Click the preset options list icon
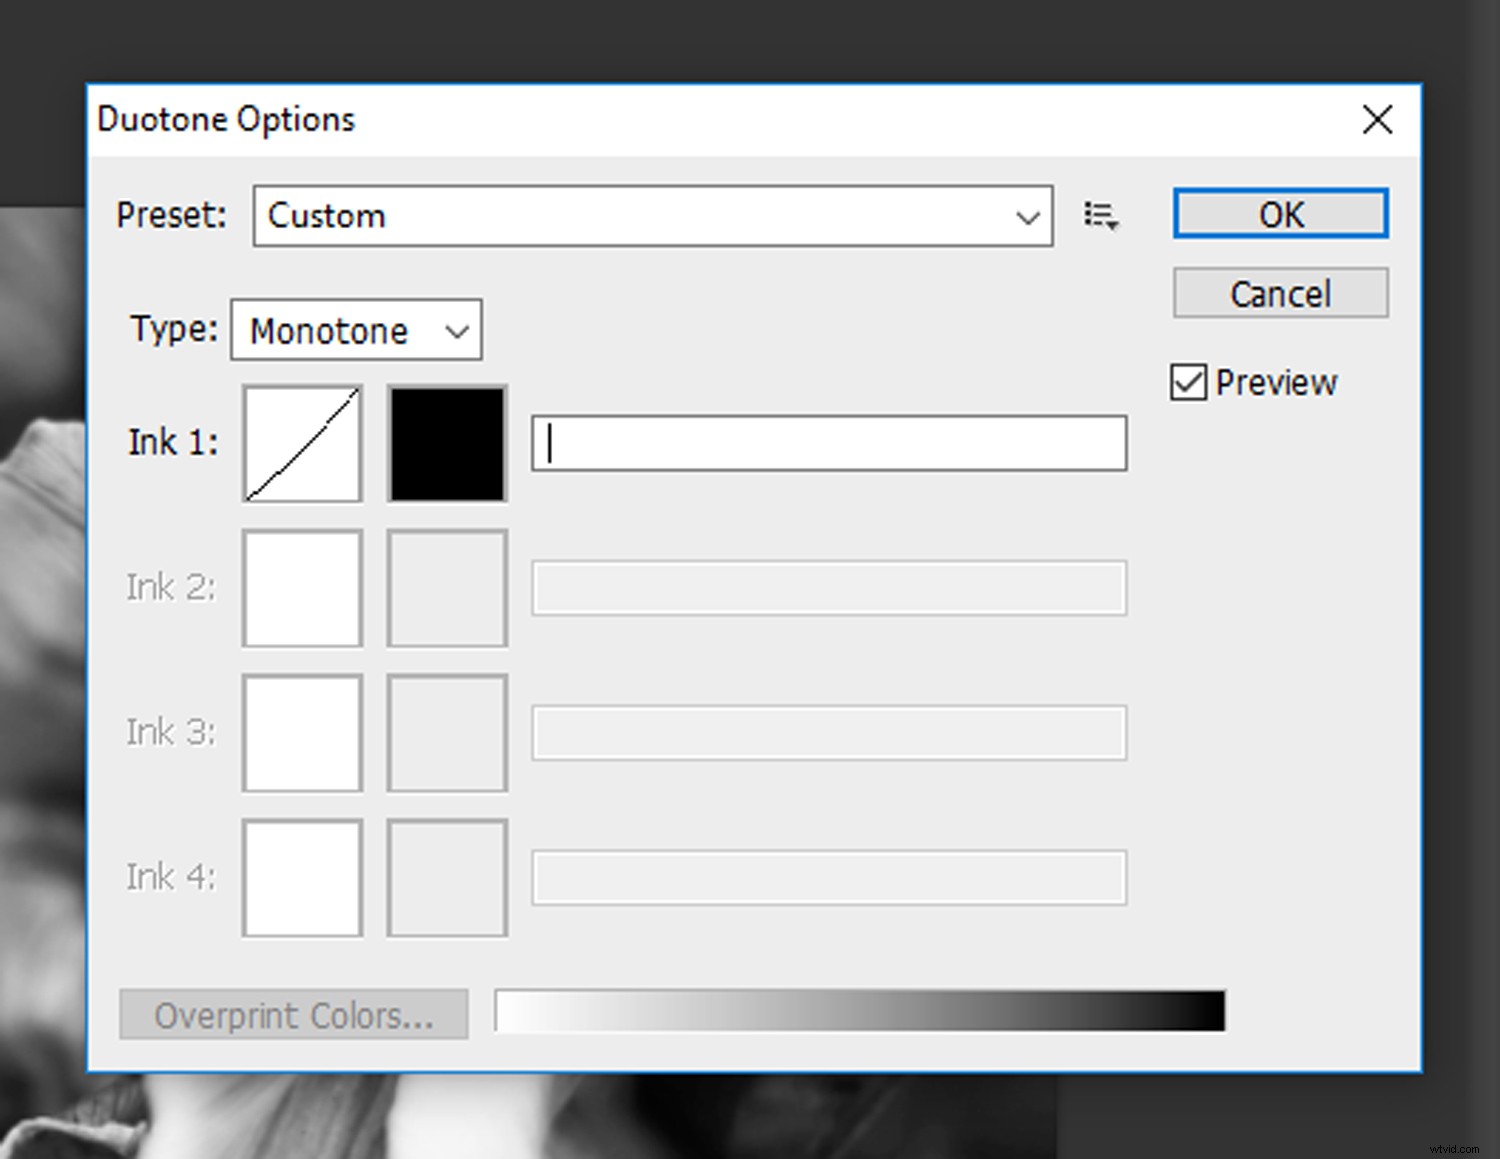Image resolution: width=1500 pixels, height=1159 pixels. [x=1100, y=216]
